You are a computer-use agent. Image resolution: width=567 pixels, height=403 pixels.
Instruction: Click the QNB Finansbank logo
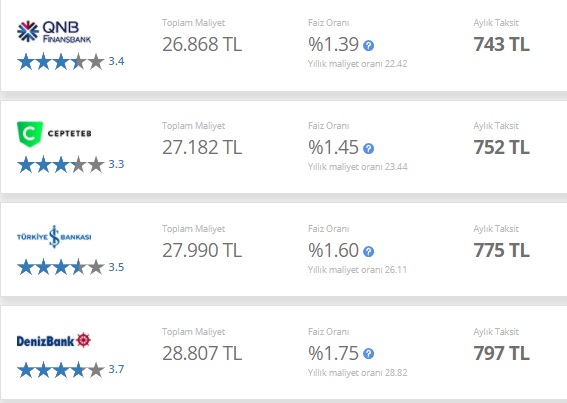click(x=54, y=32)
